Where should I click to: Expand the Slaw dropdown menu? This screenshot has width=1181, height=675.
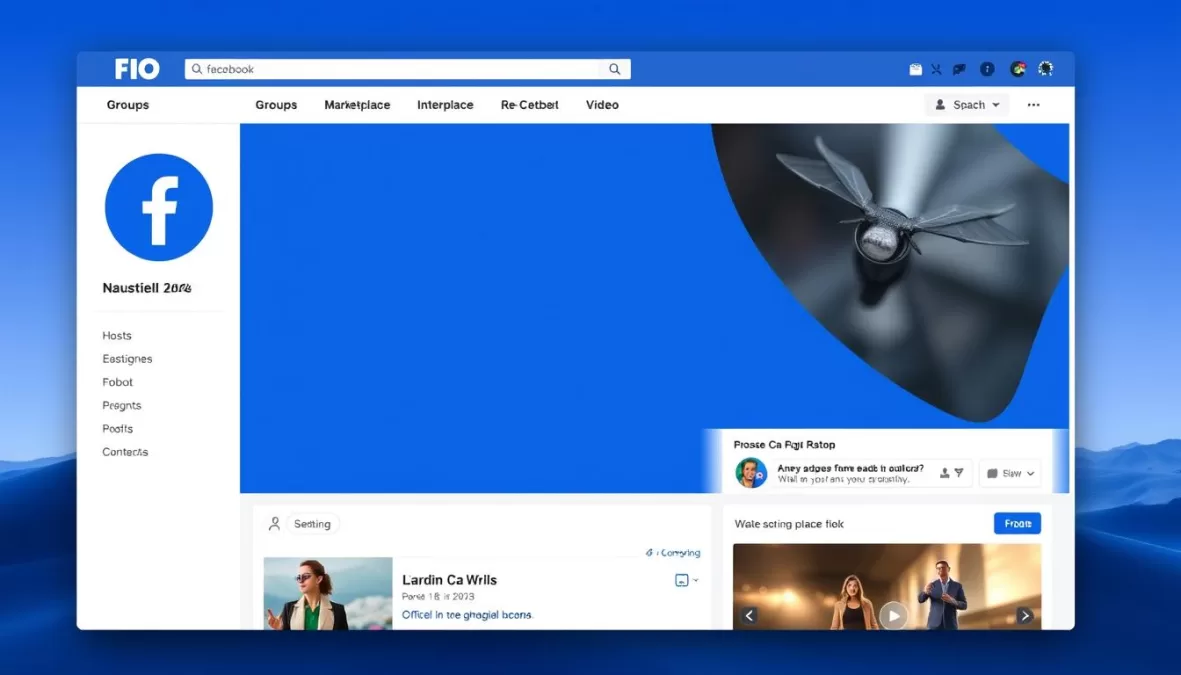pos(1010,472)
